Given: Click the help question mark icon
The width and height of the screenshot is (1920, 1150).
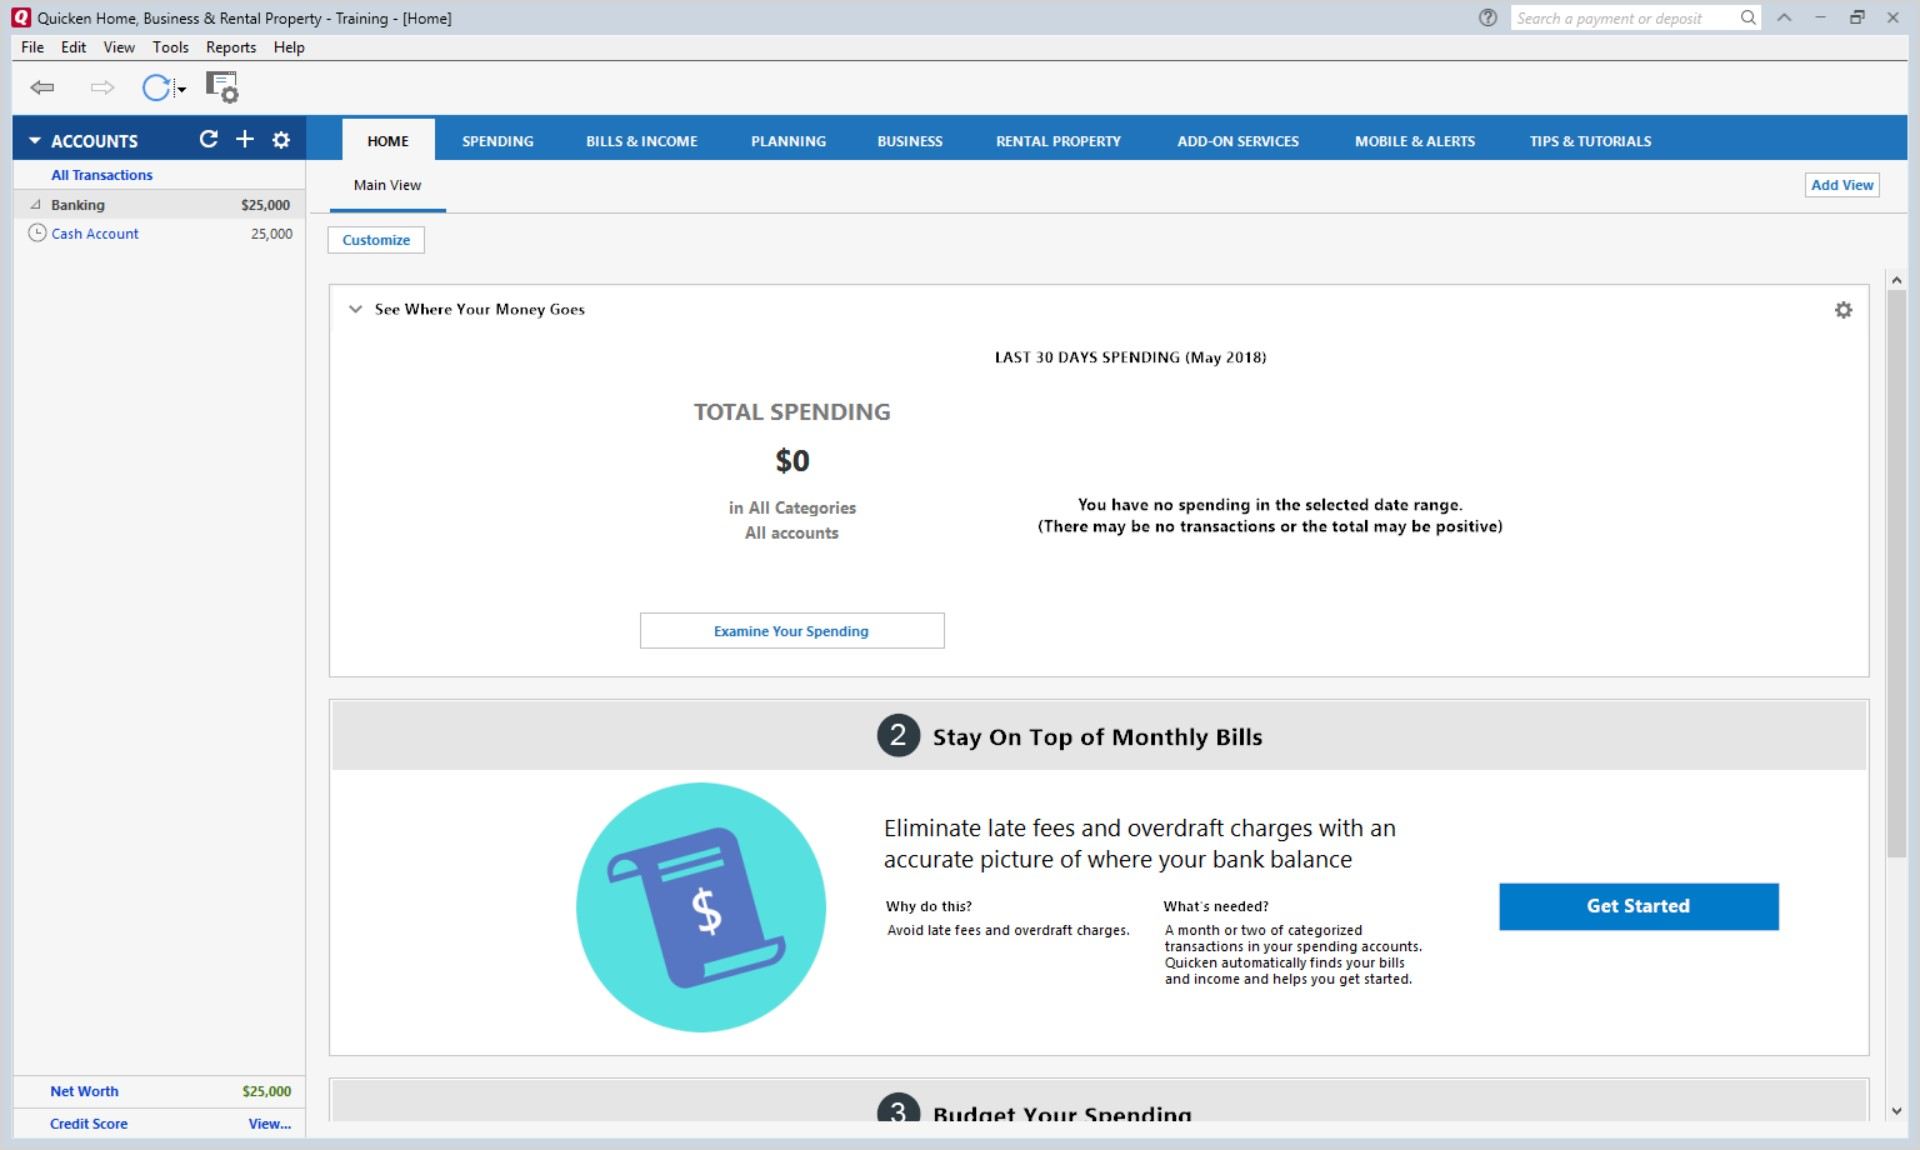Looking at the screenshot, I should click(1488, 18).
